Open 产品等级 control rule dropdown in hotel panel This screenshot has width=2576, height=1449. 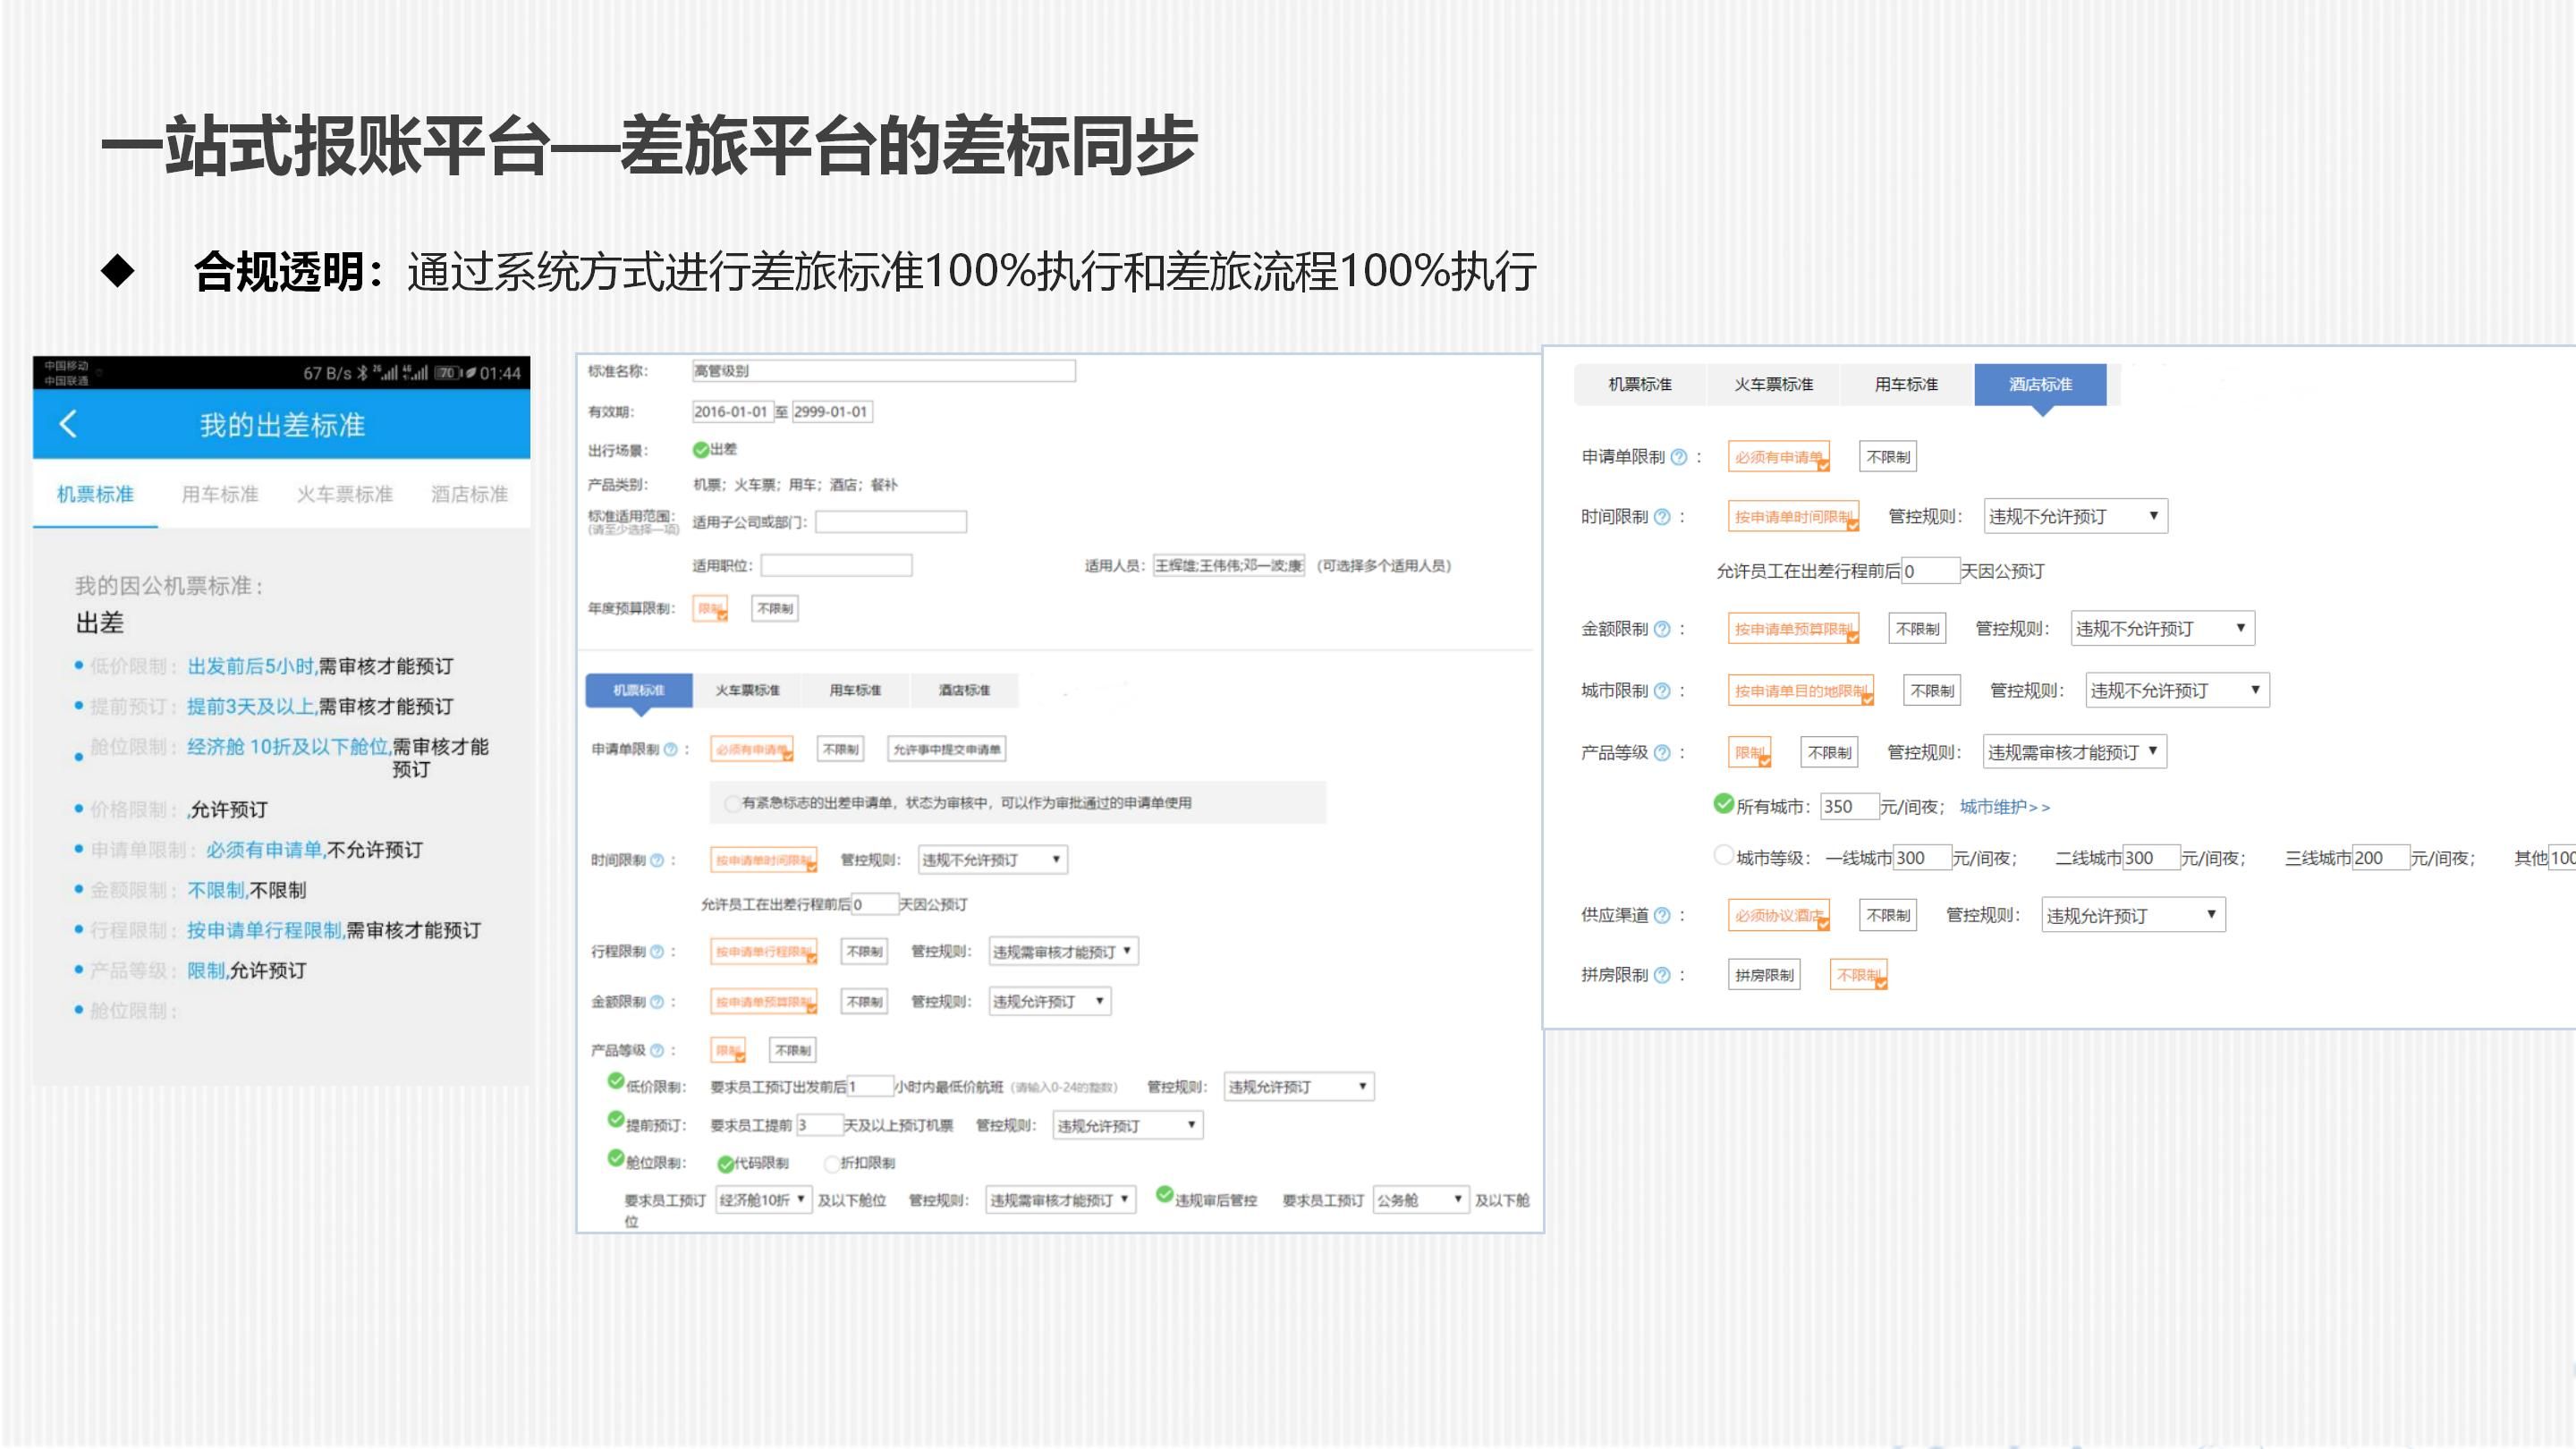point(2075,751)
